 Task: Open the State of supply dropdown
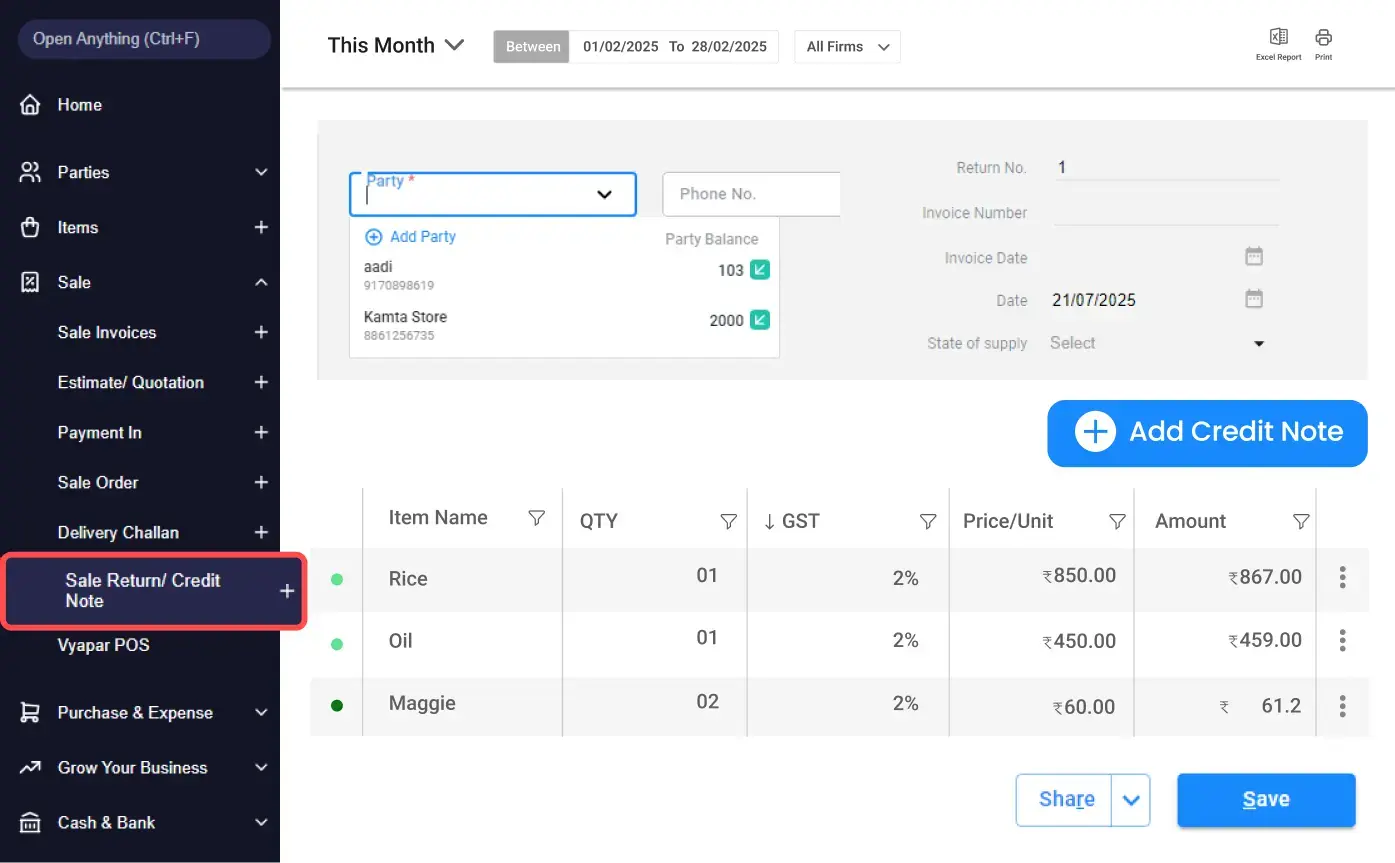[x=1258, y=343]
